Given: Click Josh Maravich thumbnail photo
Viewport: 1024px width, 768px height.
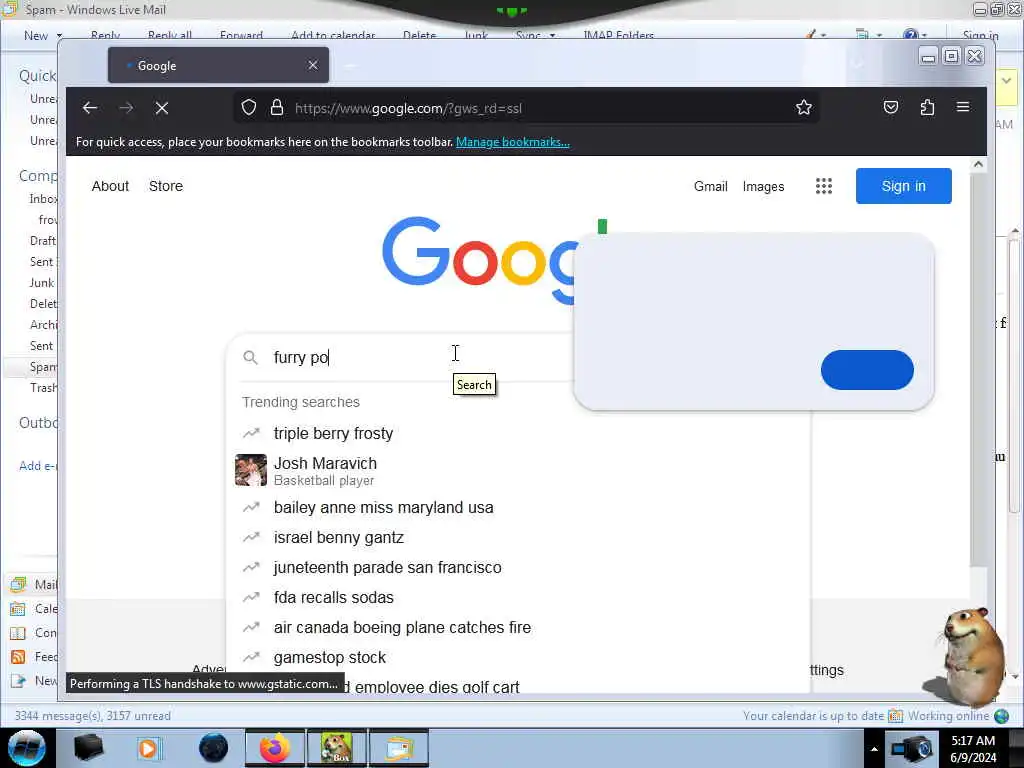Looking at the screenshot, I should tap(251, 470).
